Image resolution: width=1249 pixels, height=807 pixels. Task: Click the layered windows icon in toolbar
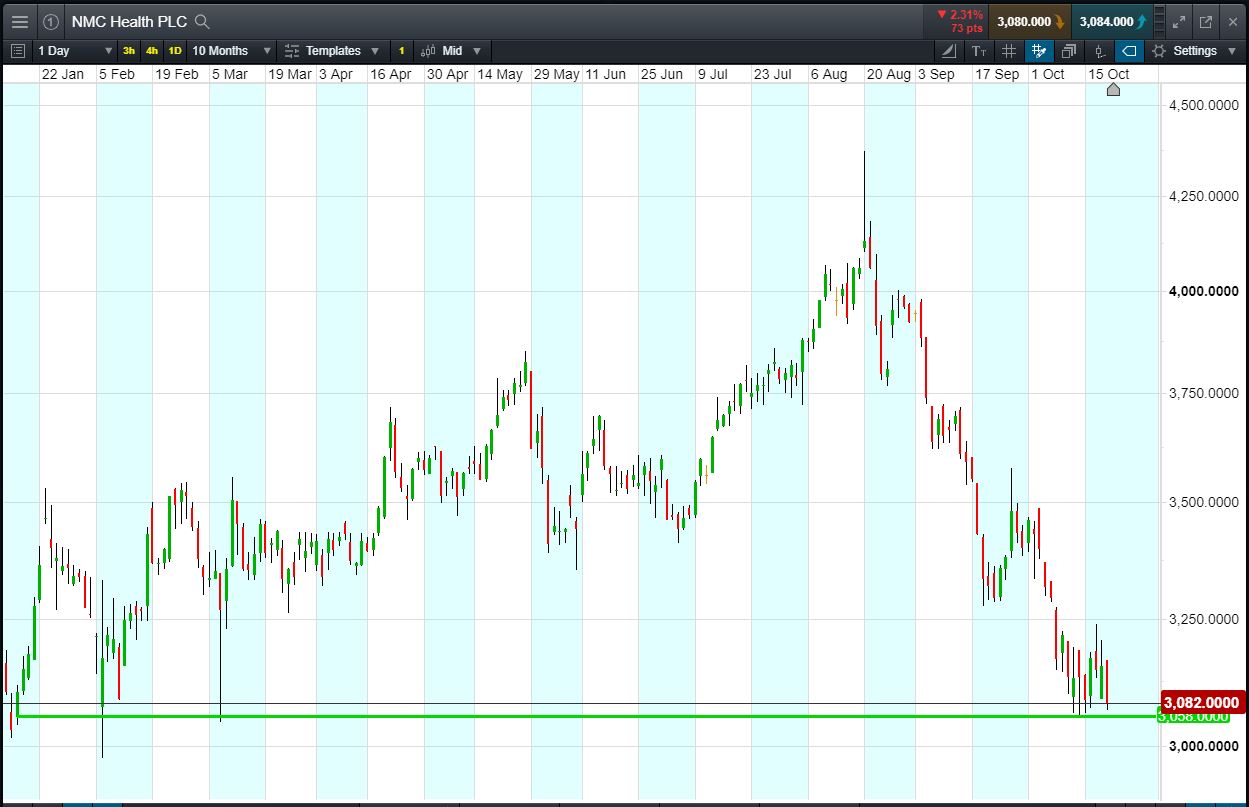coord(1069,51)
